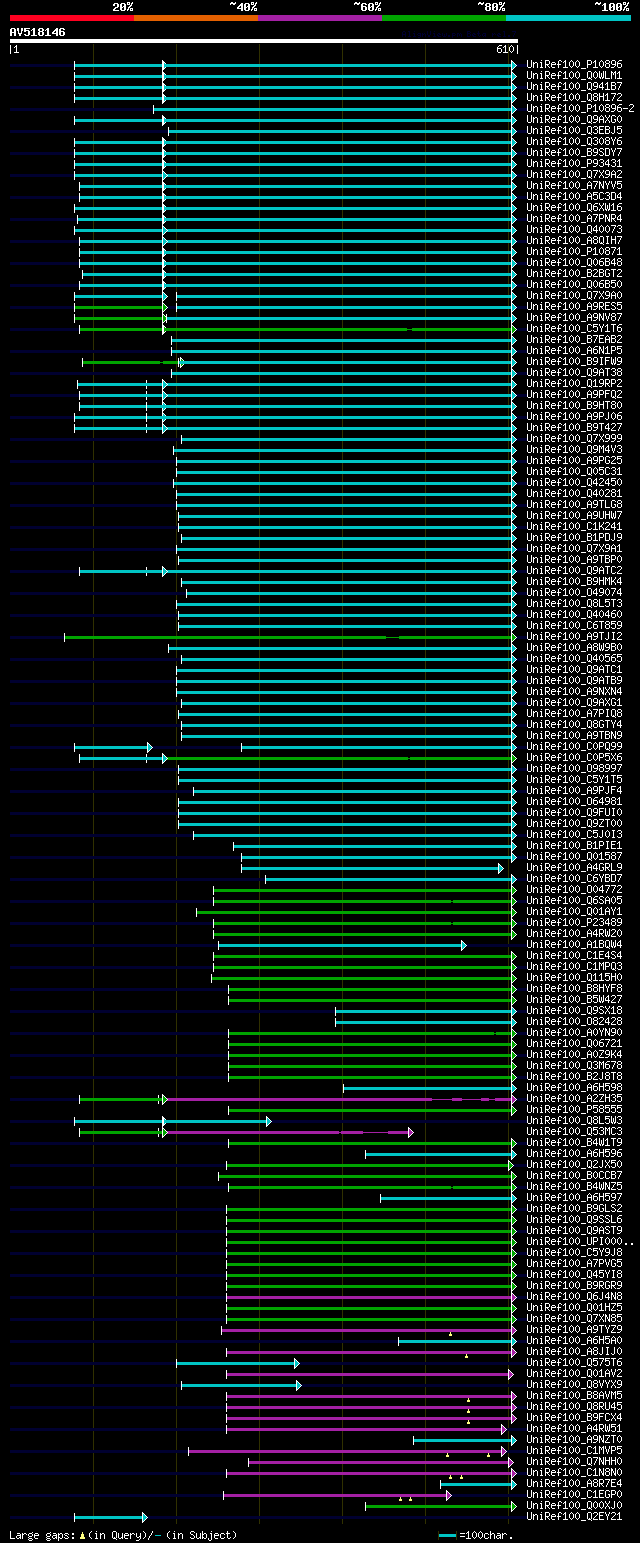This screenshot has height=1543, width=640.
Task: Select label UniRef100_O98997
Action: pyautogui.click(x=574, y=769)
